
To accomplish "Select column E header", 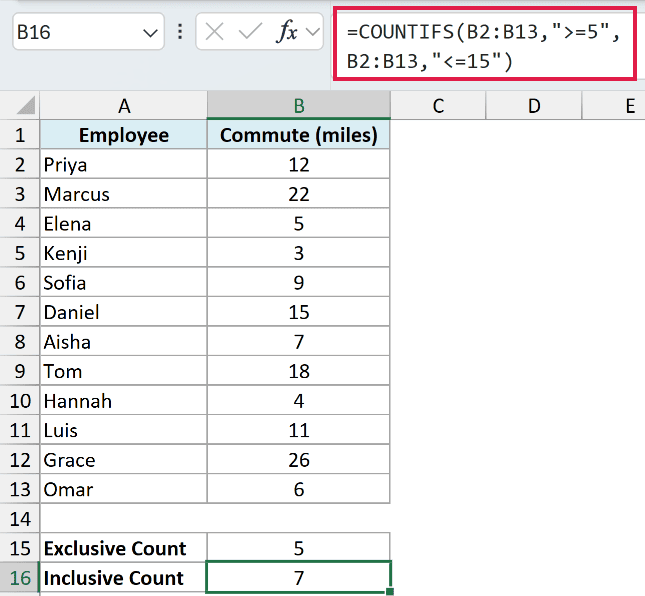I will 614,106.
